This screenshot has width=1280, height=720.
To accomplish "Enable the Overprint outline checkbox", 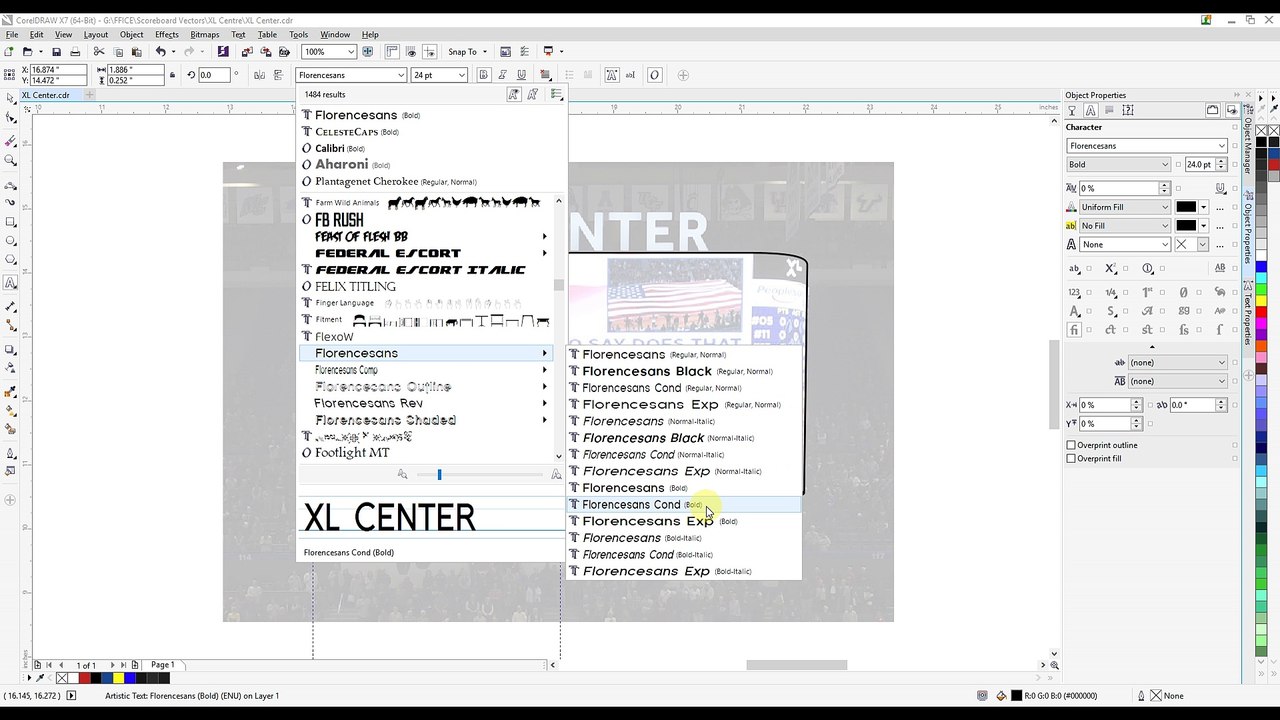I will click(1071, 445).
